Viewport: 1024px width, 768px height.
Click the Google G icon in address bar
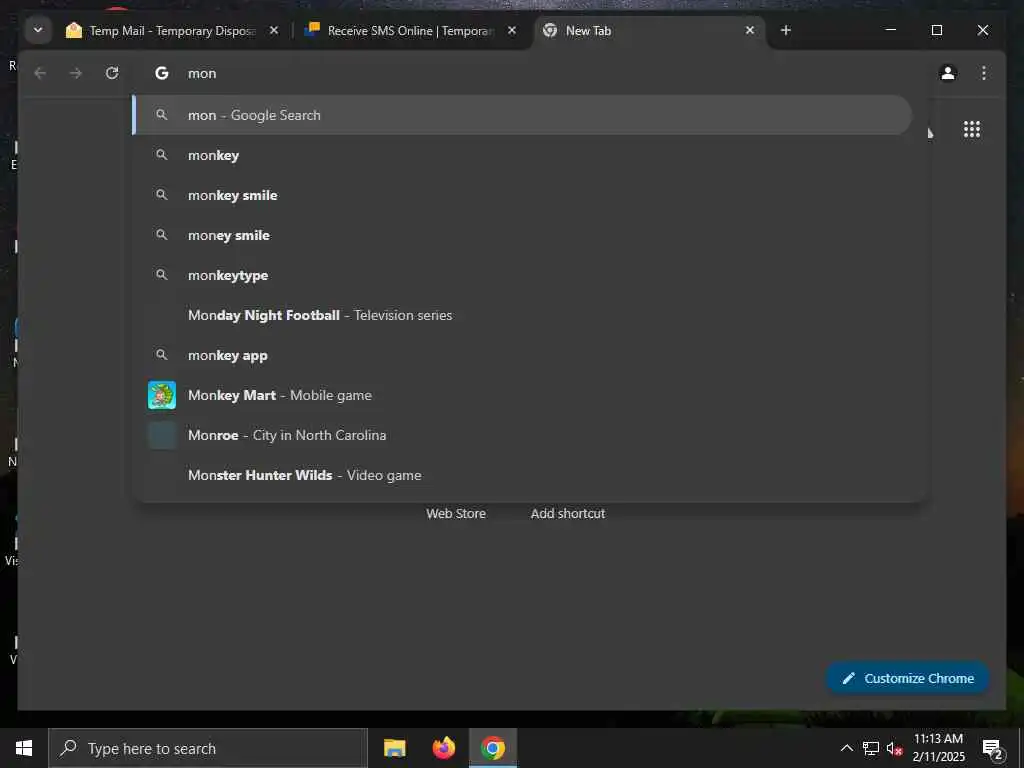(x=161, y=73)
